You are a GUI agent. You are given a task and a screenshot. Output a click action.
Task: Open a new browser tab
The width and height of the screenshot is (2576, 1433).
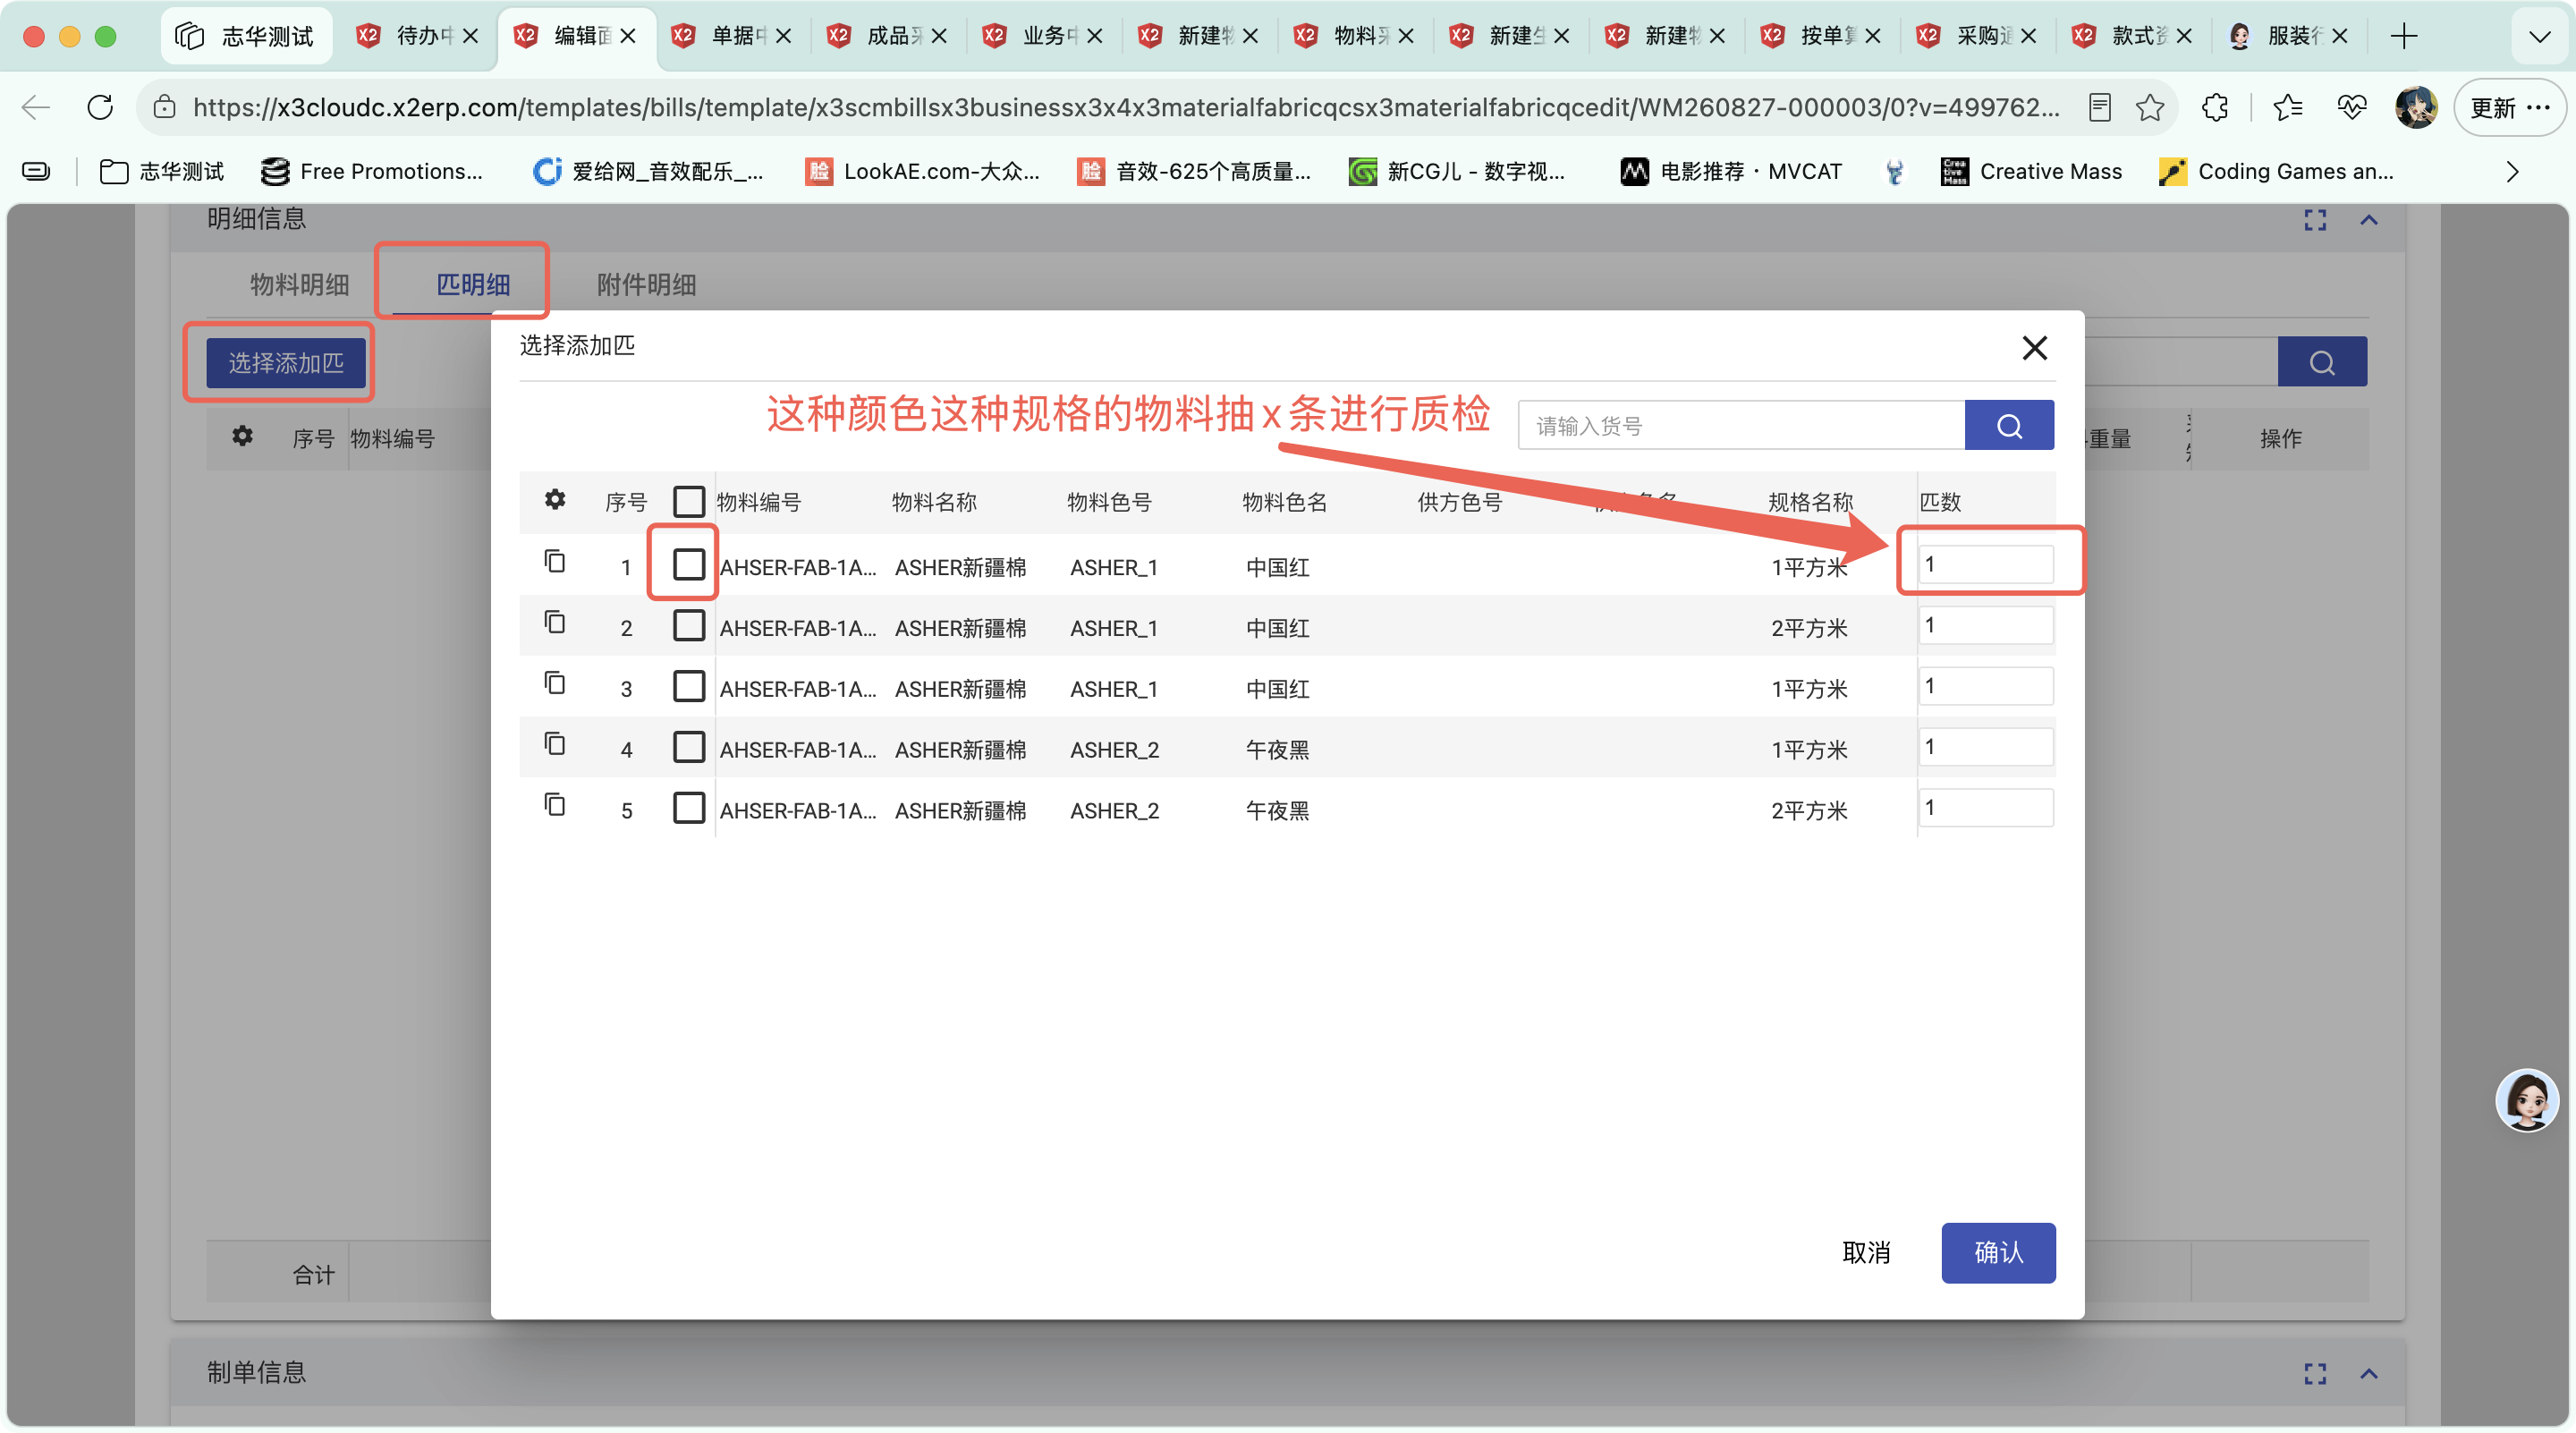[x=2404, y=36]
